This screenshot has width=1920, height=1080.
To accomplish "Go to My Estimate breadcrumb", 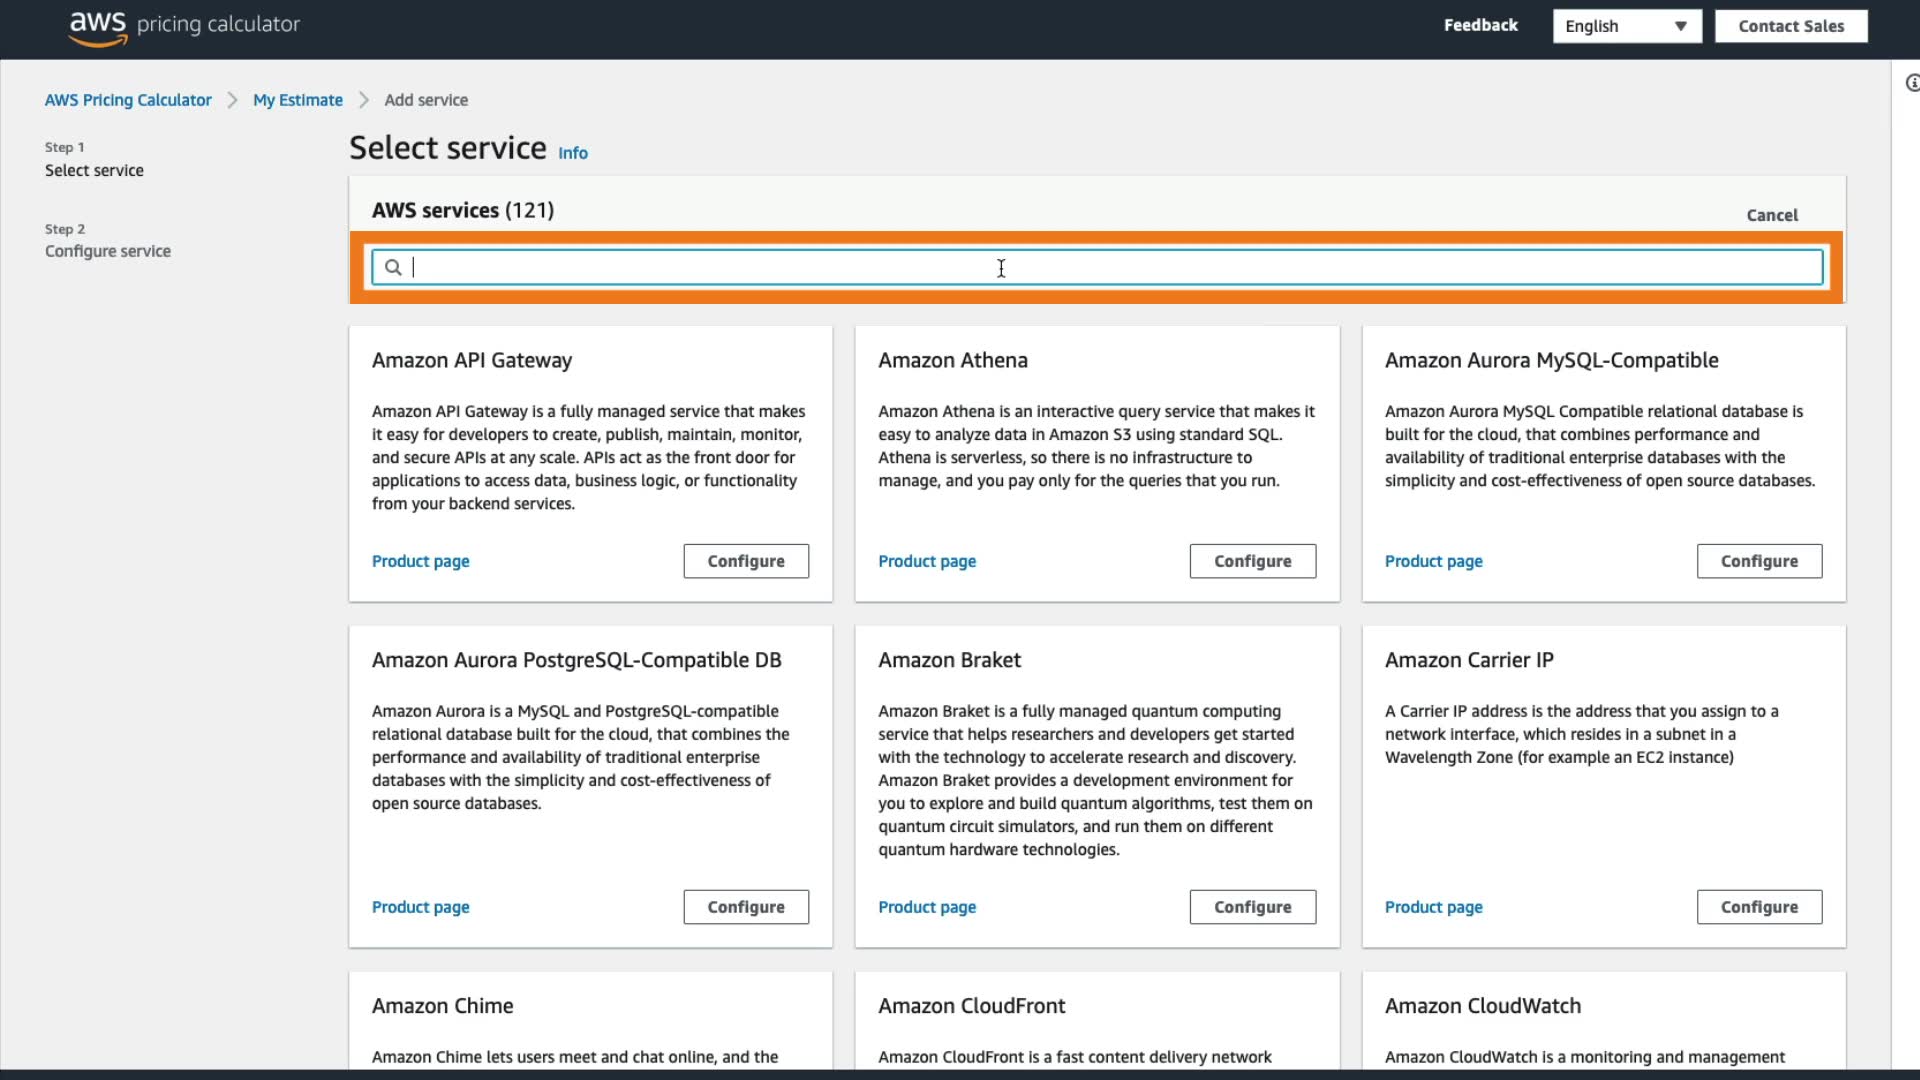I will click(x=297, y=100).
